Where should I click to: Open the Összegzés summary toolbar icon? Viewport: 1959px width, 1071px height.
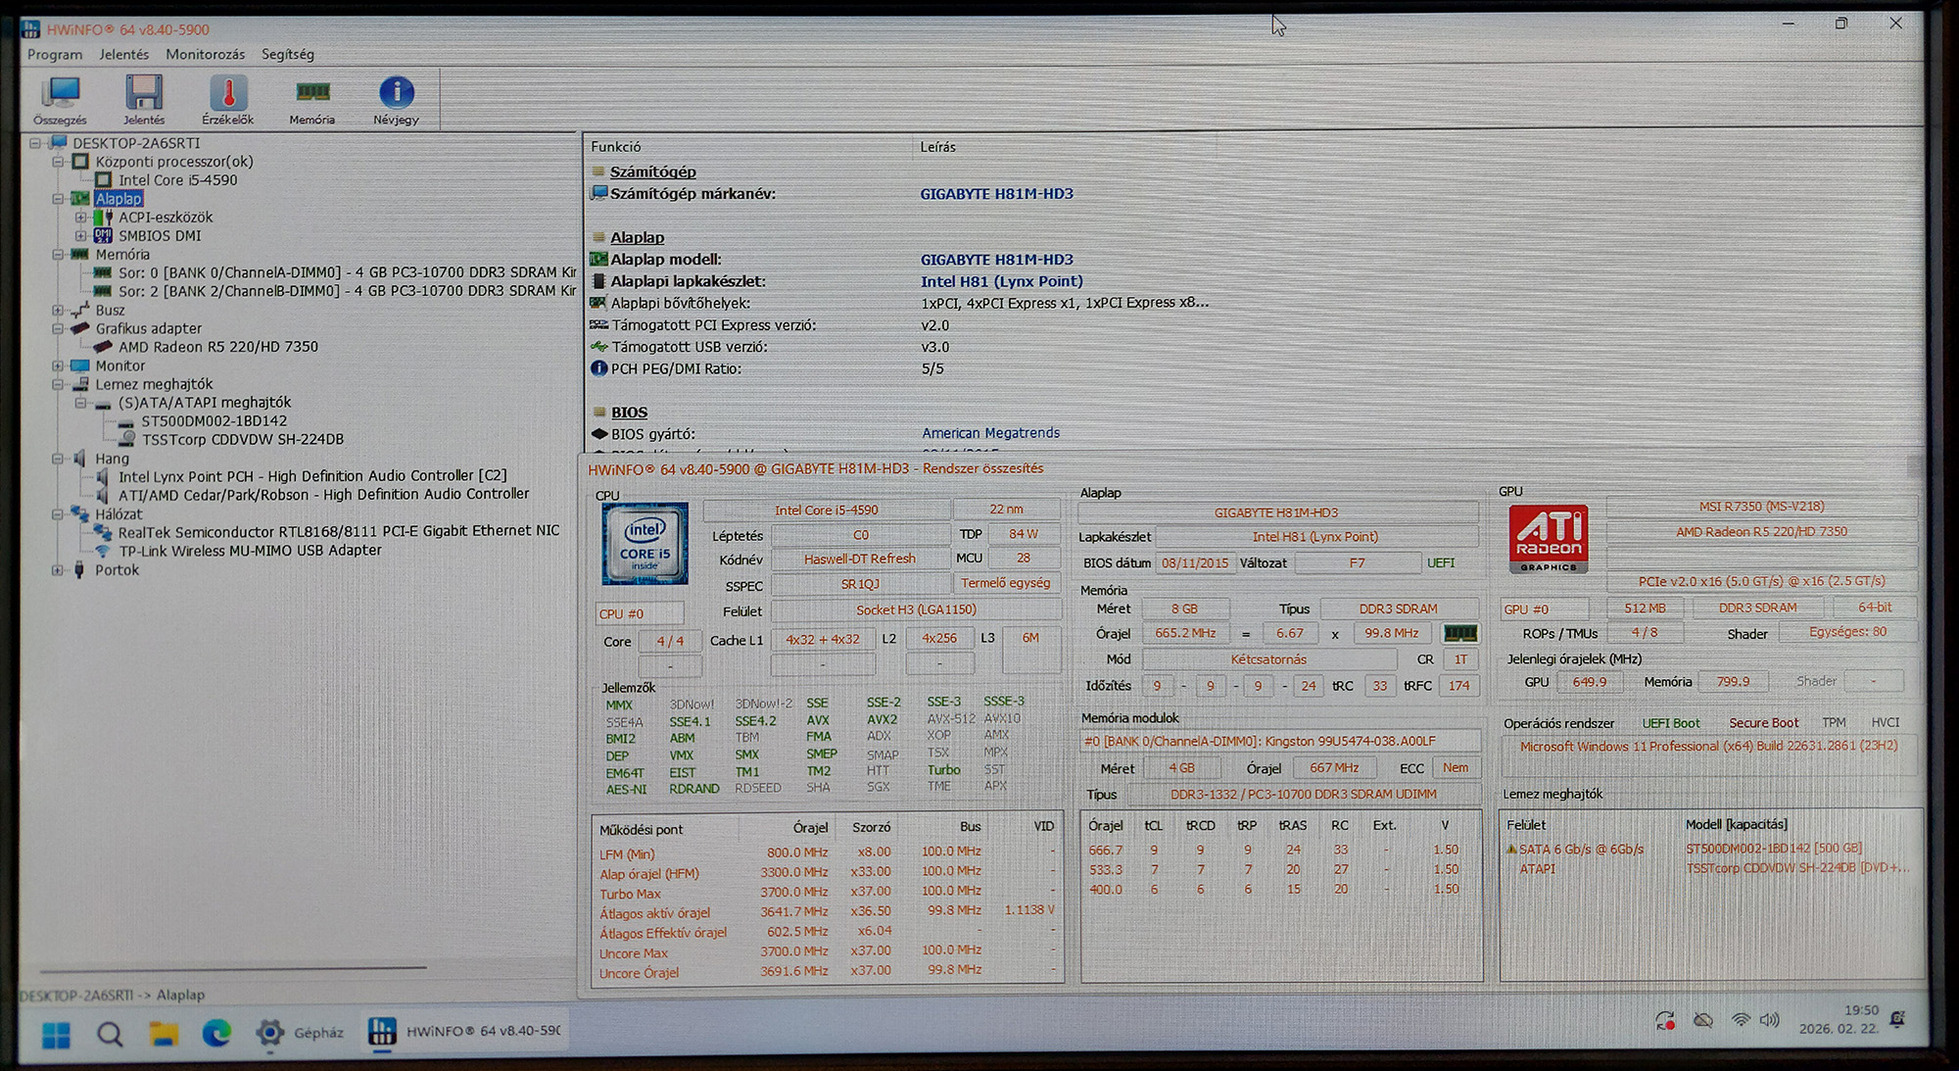pyautogui.click(x=60, y=99)
